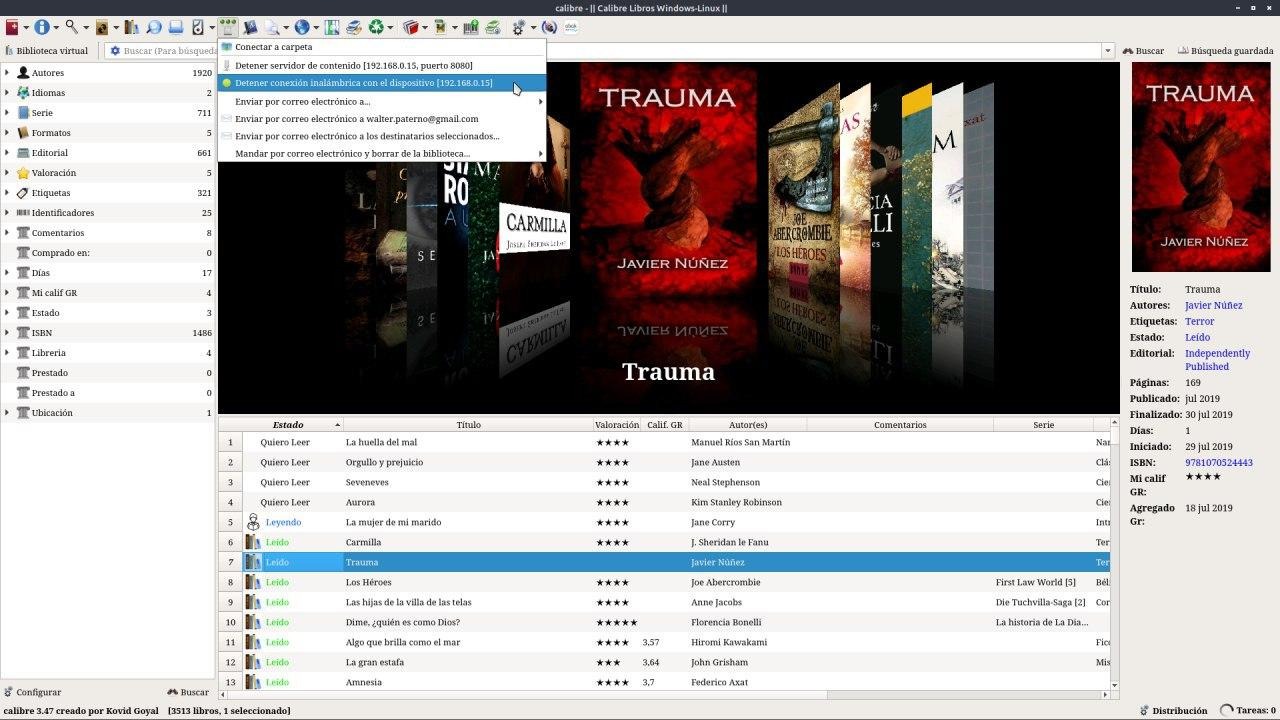Screen dimensions: 1280x720
Task: Click the green columns toolbar icon
Action: pyautogui.click(x=332, y=28)
